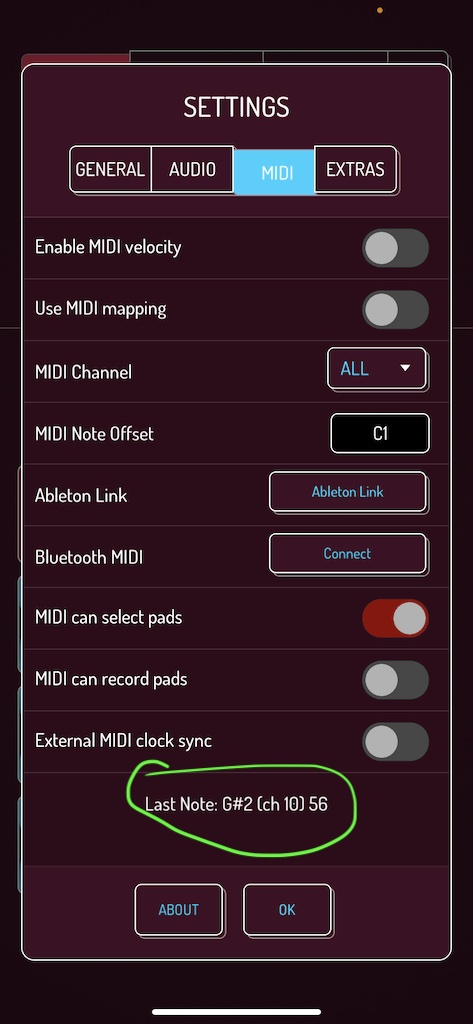Turn on MIDI can record pads
This screenshot has width=473, height=1024.
click(x=395, y=680)
